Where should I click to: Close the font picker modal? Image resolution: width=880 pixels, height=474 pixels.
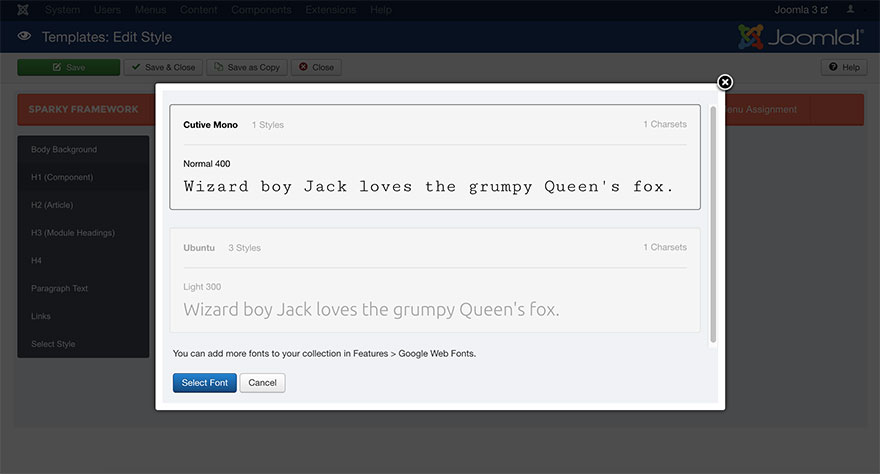[x=725, y=82]
